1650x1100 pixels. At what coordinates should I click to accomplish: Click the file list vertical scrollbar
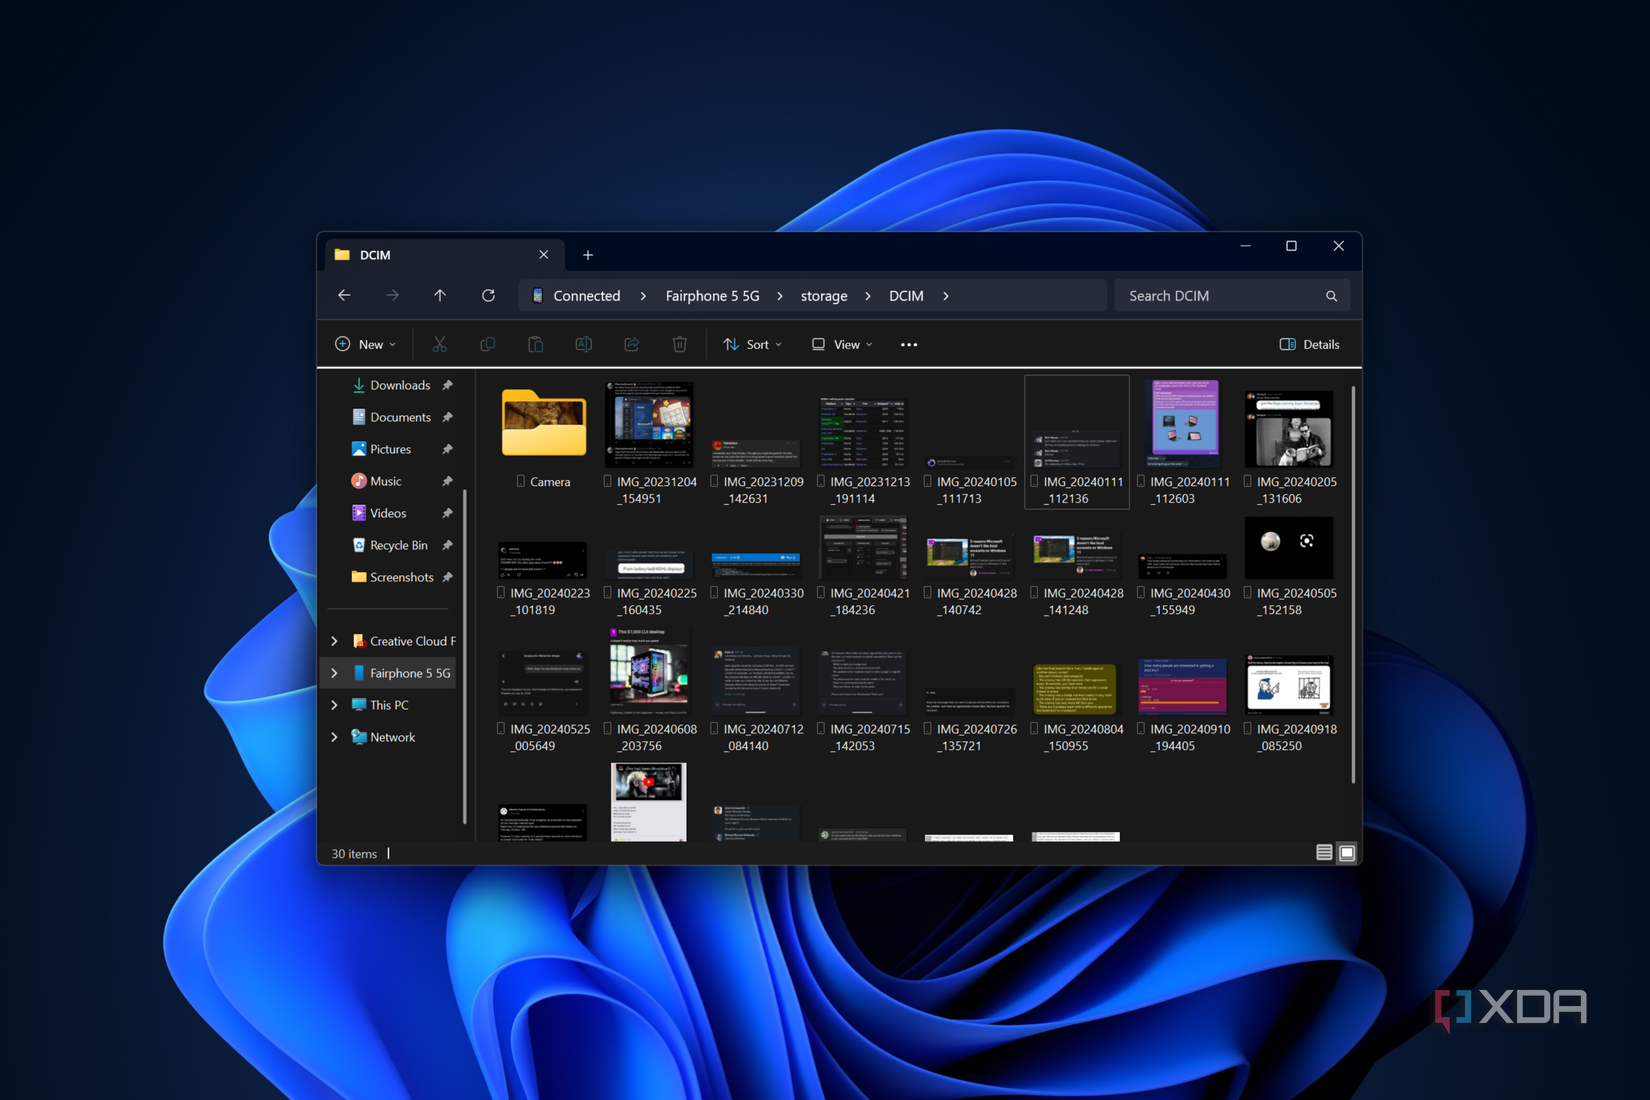1353,584
